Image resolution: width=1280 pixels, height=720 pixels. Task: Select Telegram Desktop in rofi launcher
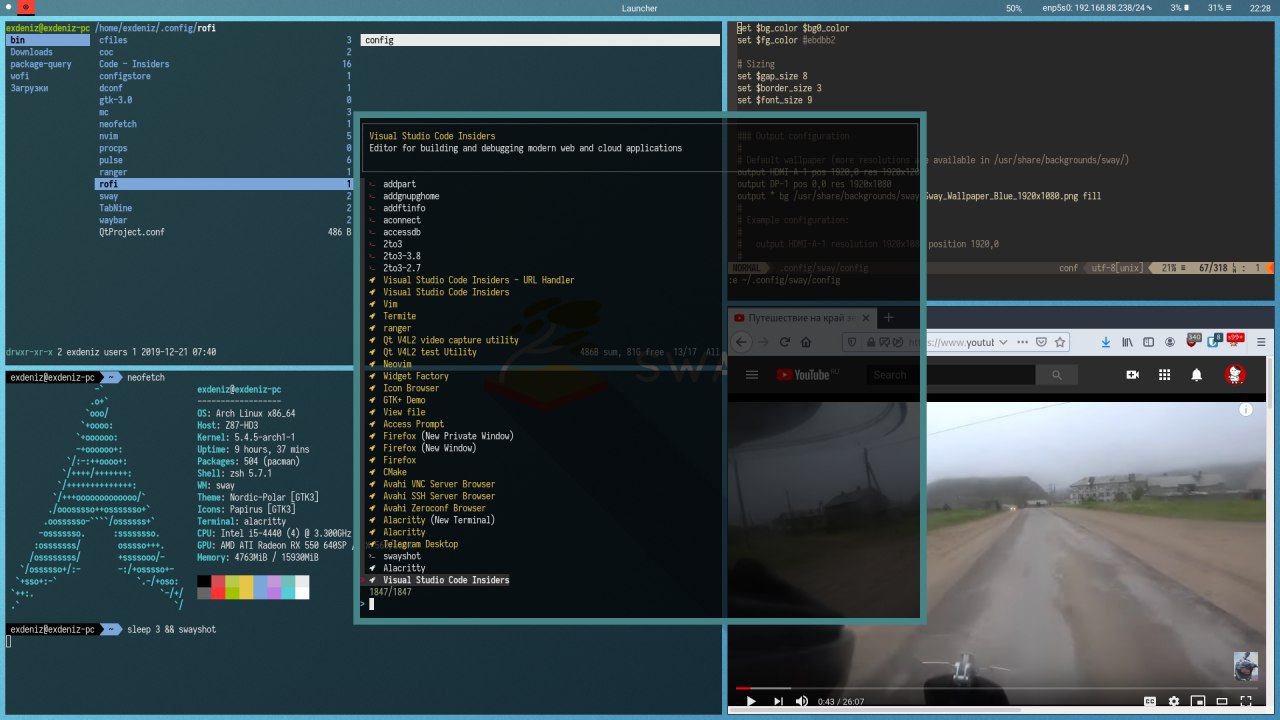click(420, 544)
